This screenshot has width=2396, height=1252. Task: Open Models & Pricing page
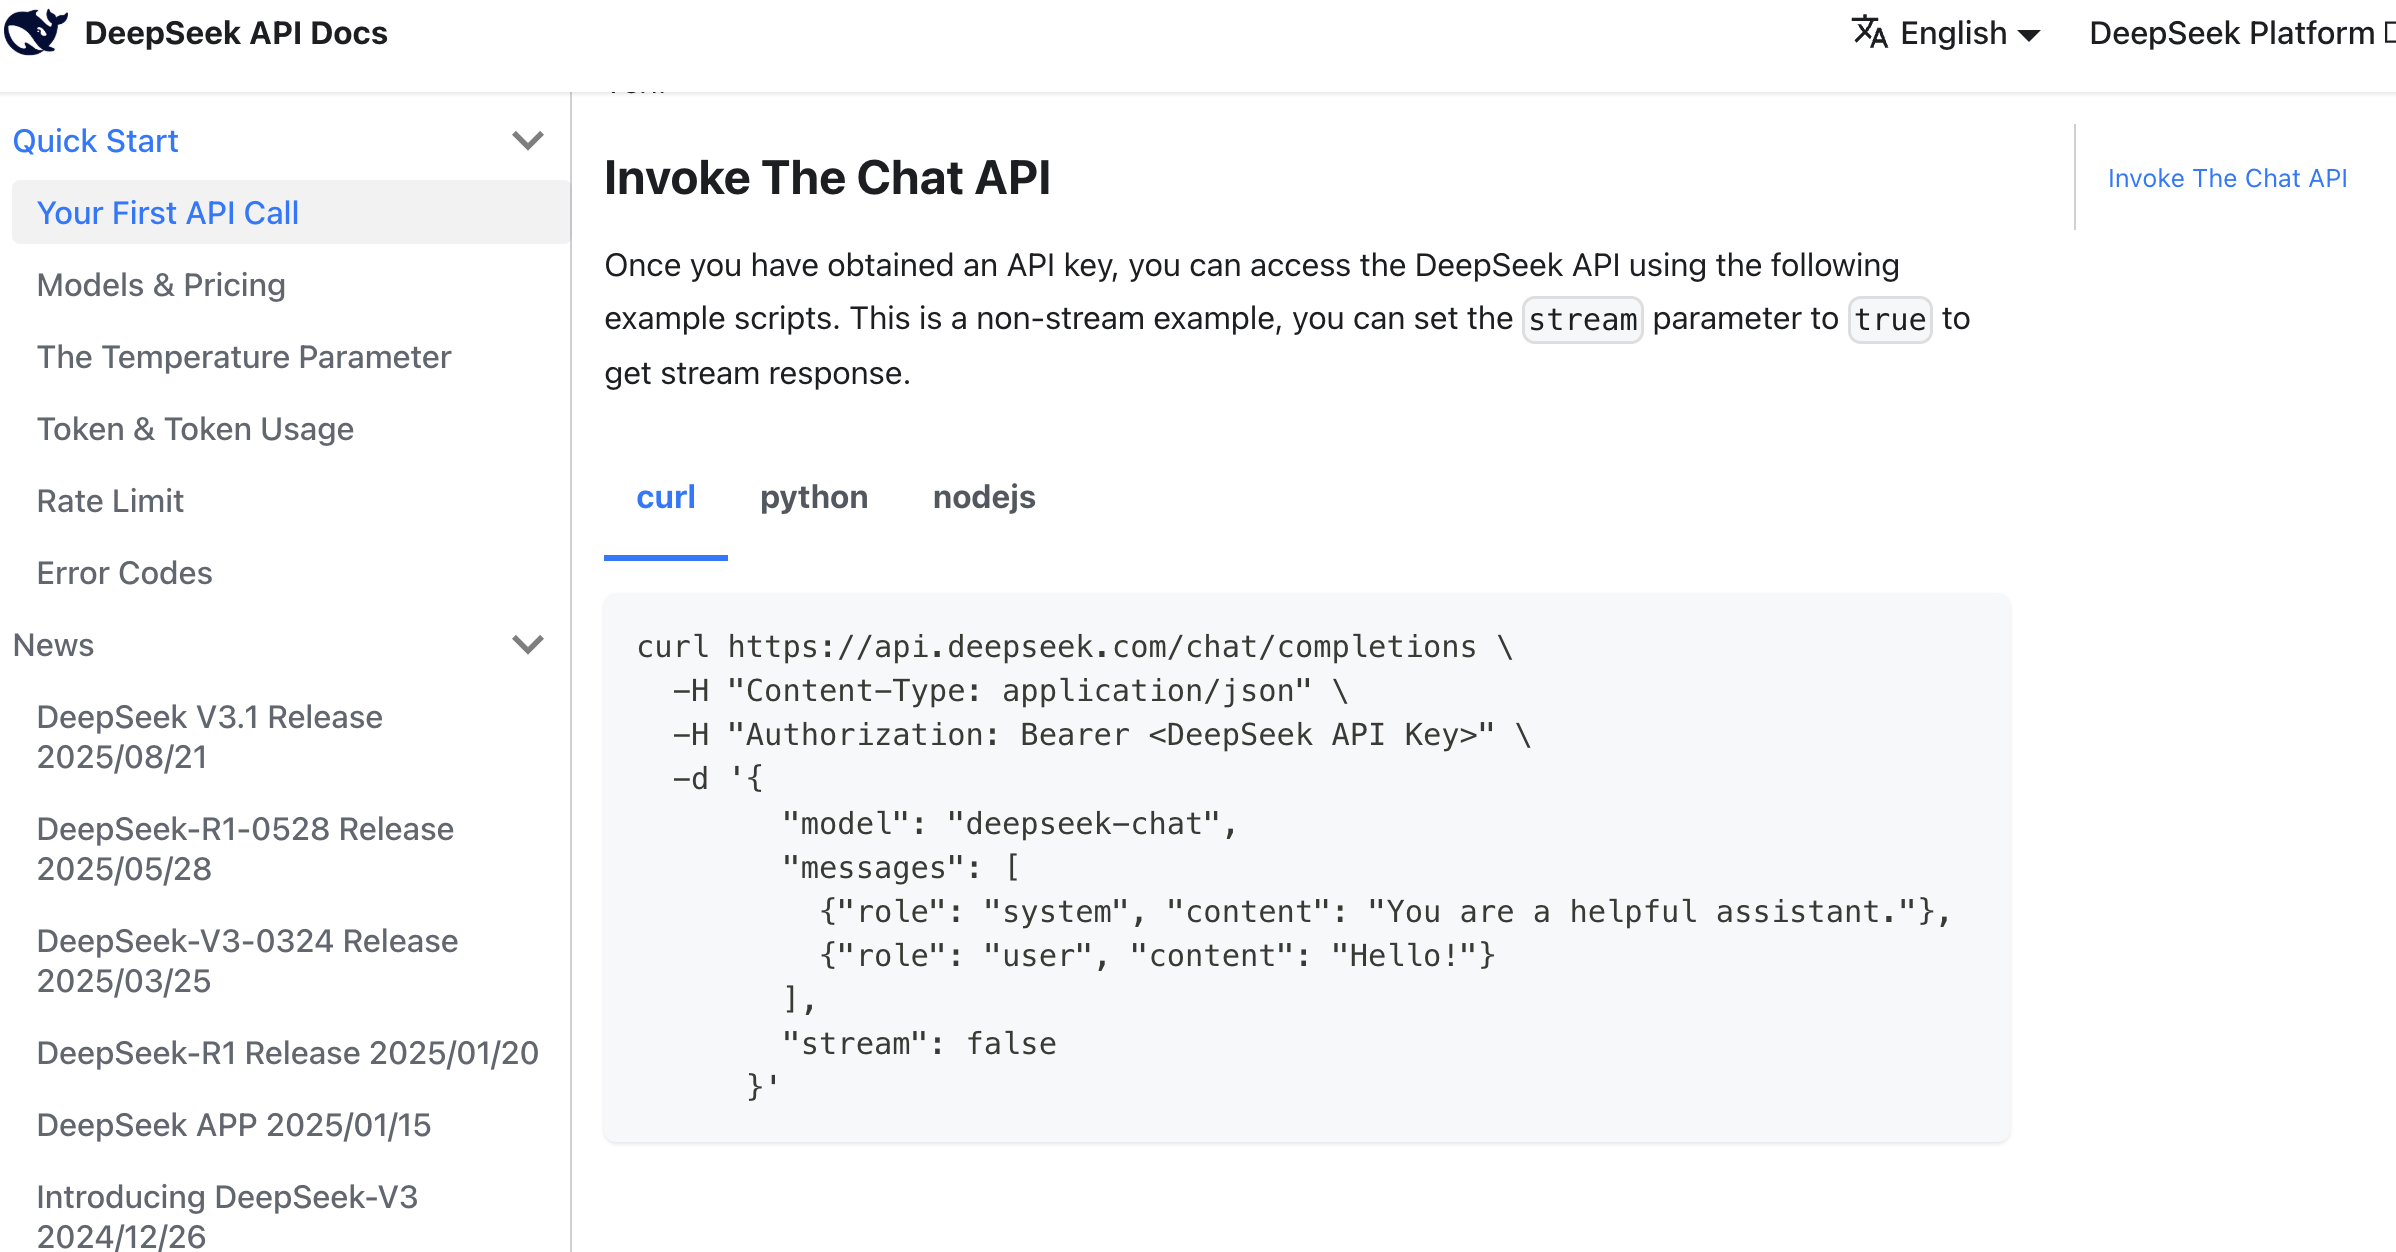click(161, 285)
